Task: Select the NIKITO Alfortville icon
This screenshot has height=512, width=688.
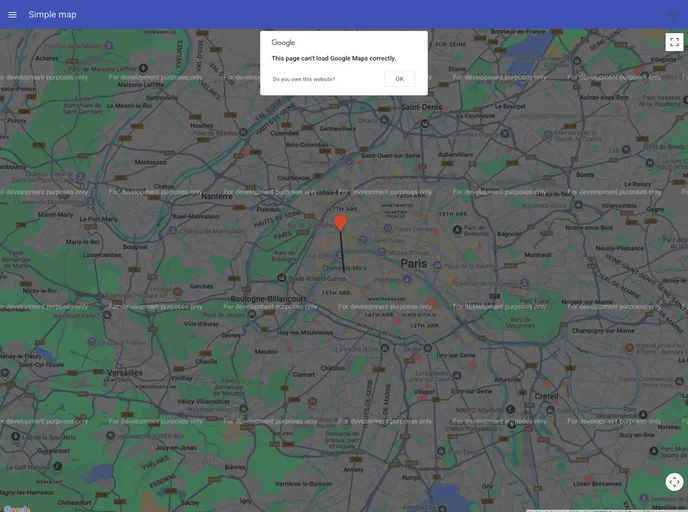Action: [510, 409]
